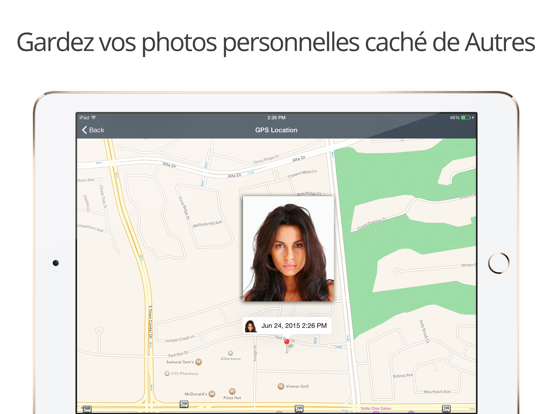Tap the back chevron arrow

coord(84,130)
